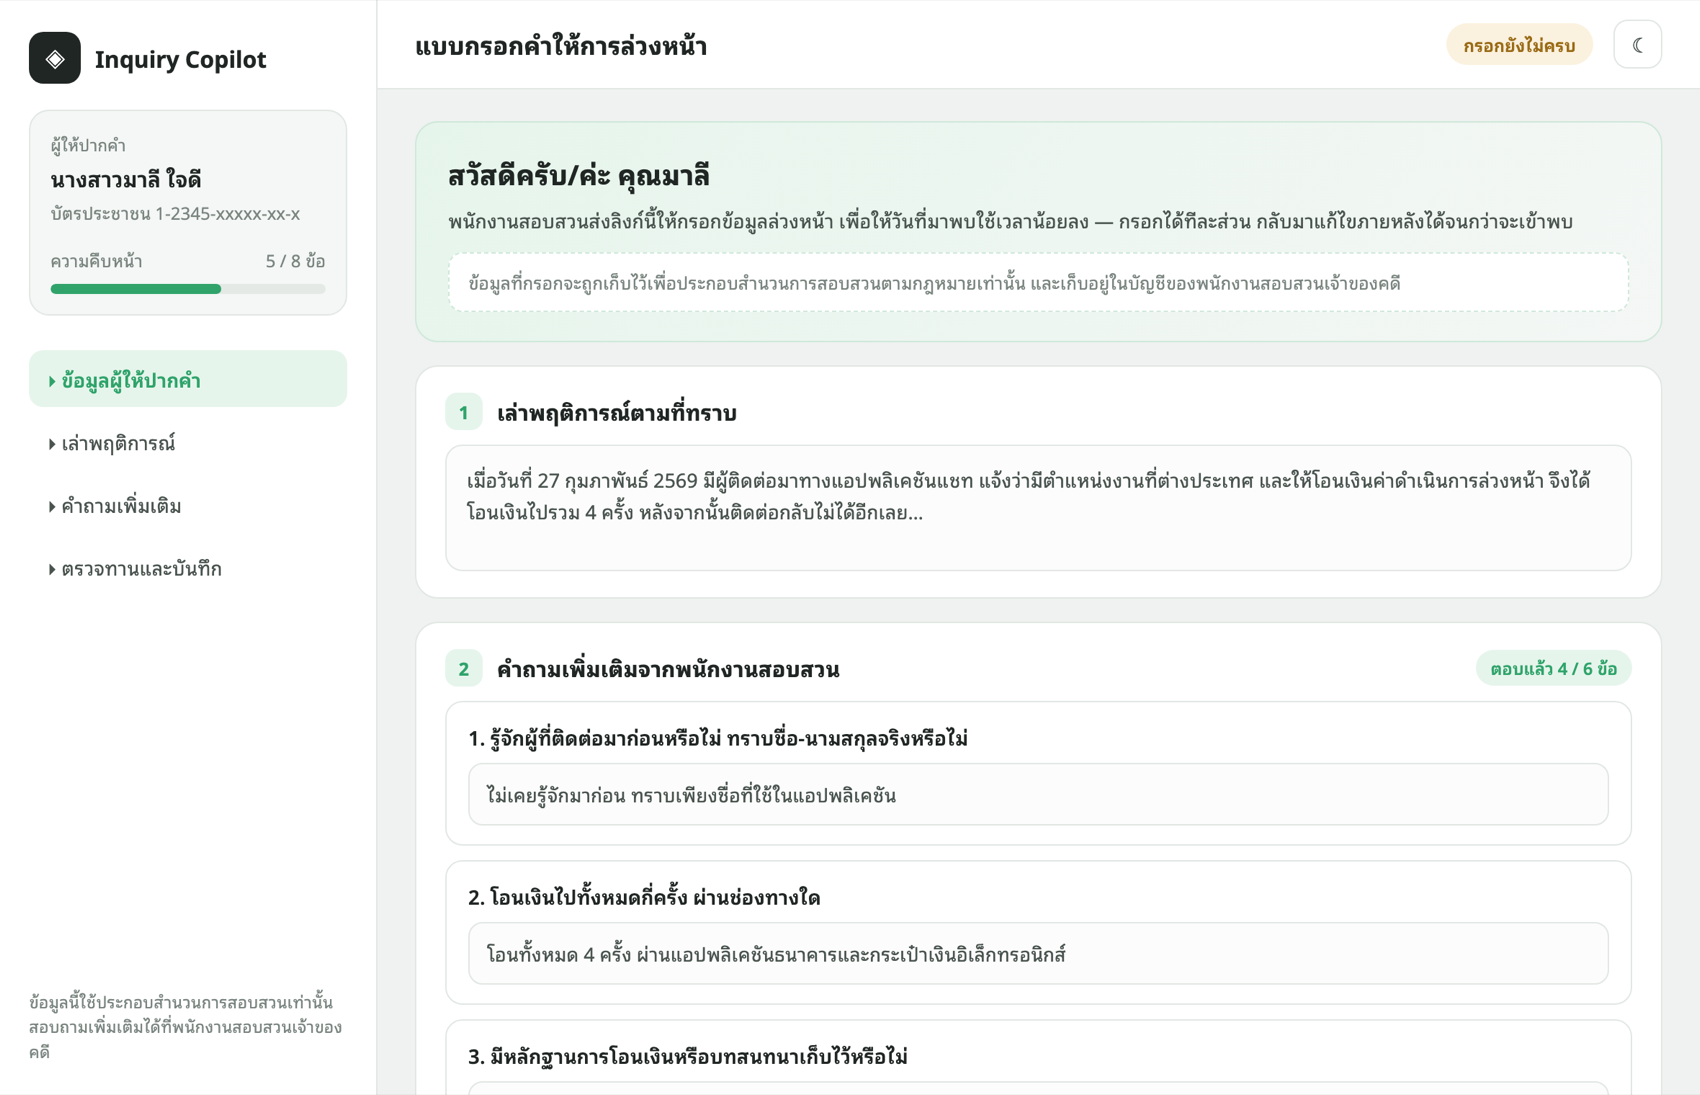Click sidebar footer note ข้อมูลนี้ใช้ประกอบสำนวน
Image resolution: width=1700 pixels, height=1095 pixels.
click(x=186, y=1027)
